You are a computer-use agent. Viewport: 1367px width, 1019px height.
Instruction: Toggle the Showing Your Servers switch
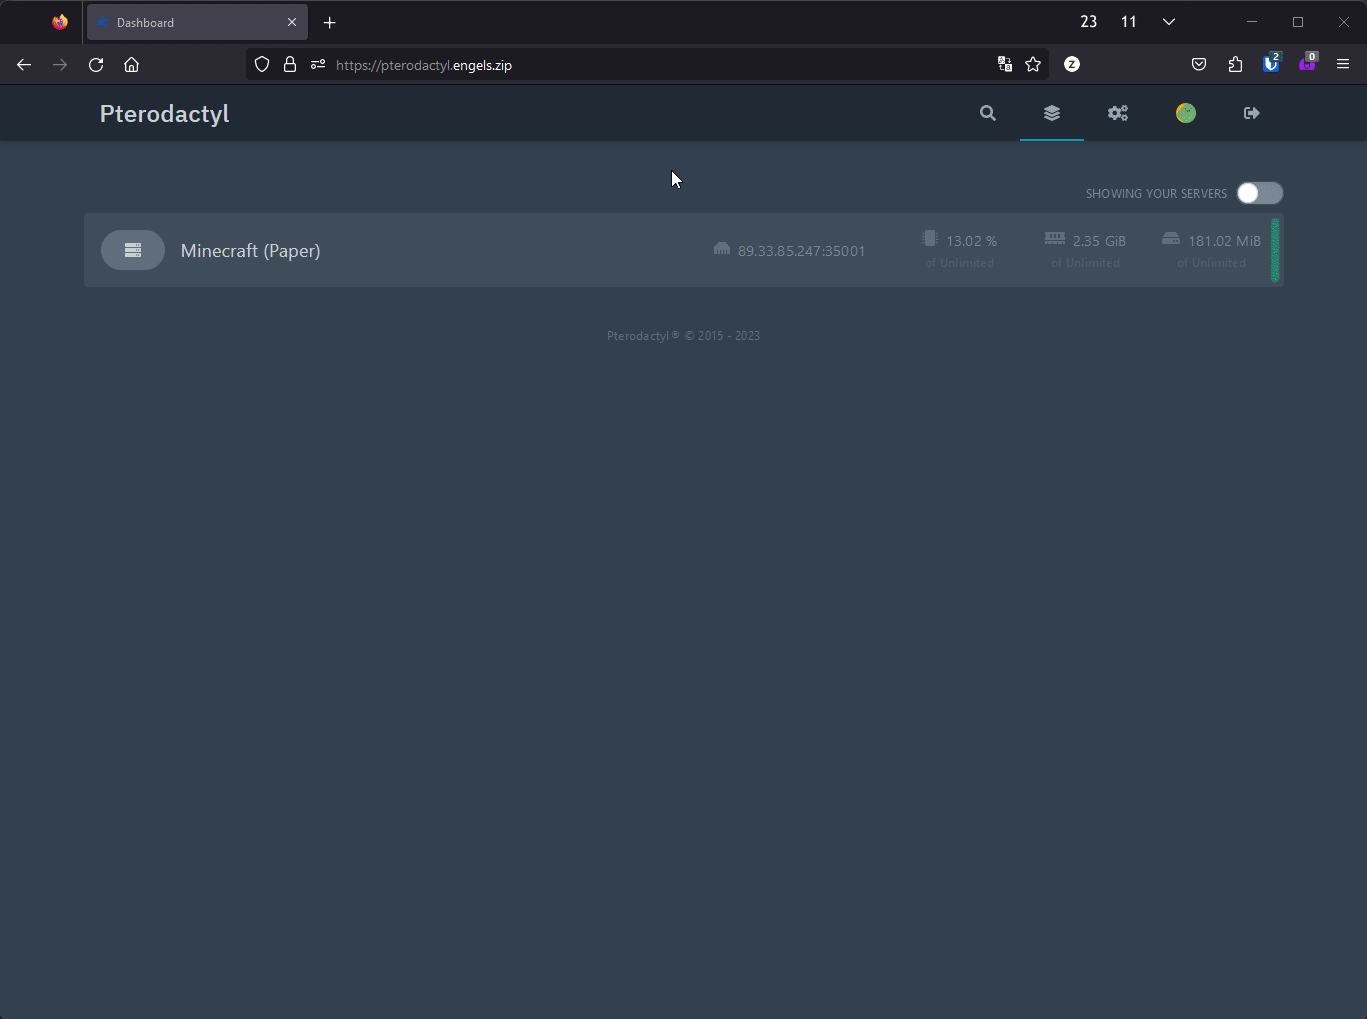1259,193
